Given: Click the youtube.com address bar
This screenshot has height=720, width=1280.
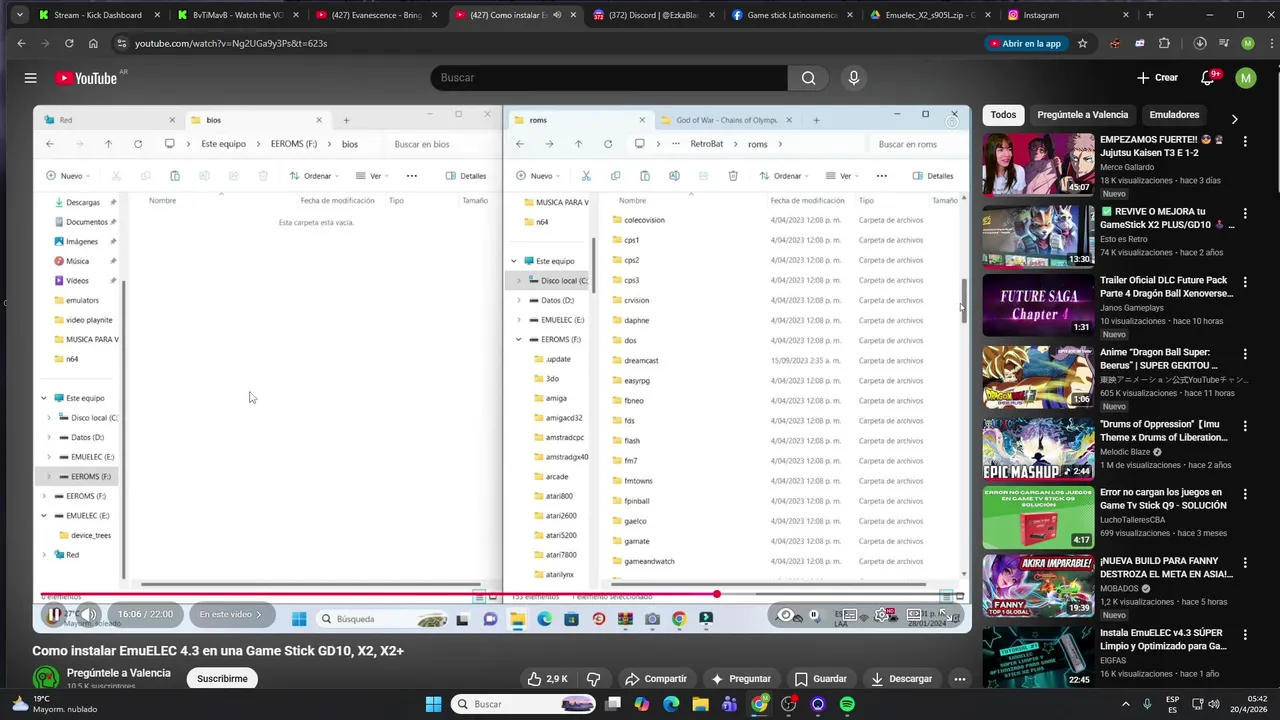Looking at the screenshot, I should (545, 43).
